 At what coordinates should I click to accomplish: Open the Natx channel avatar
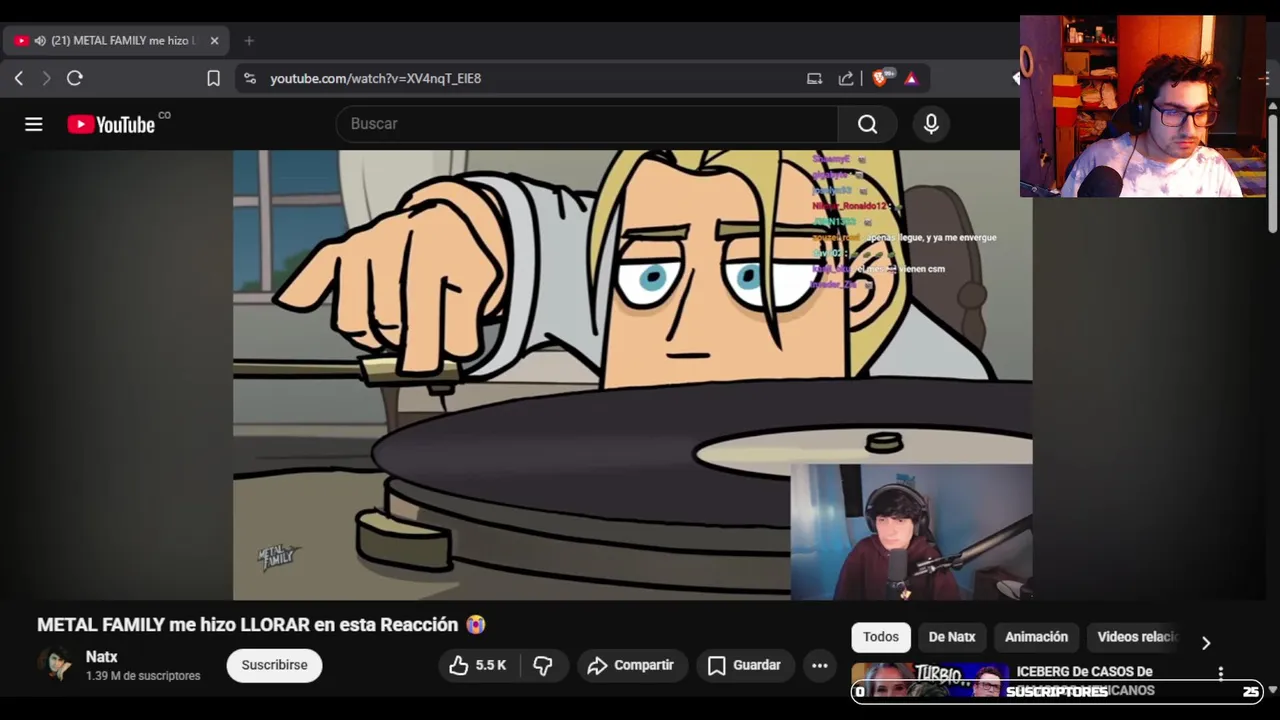click(56, 665)
